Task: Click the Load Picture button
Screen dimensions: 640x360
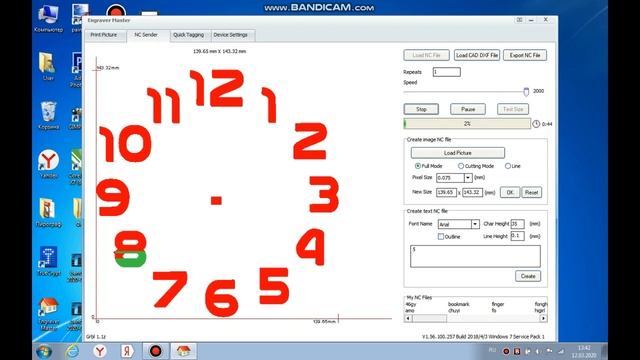Action: [458, 153]
